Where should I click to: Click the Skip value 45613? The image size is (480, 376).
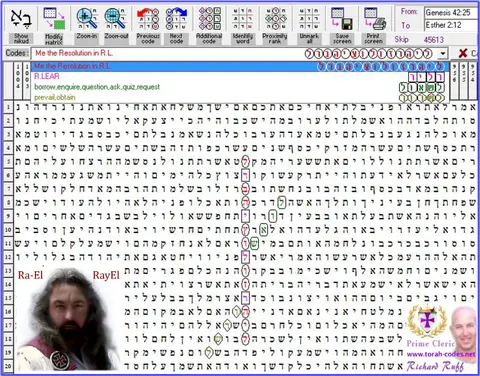tap(434, 40)
